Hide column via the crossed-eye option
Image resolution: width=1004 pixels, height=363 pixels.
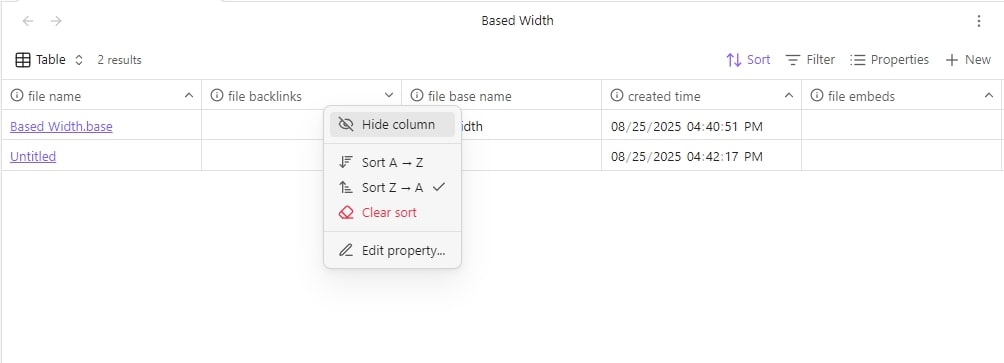(x=392, y=124)
